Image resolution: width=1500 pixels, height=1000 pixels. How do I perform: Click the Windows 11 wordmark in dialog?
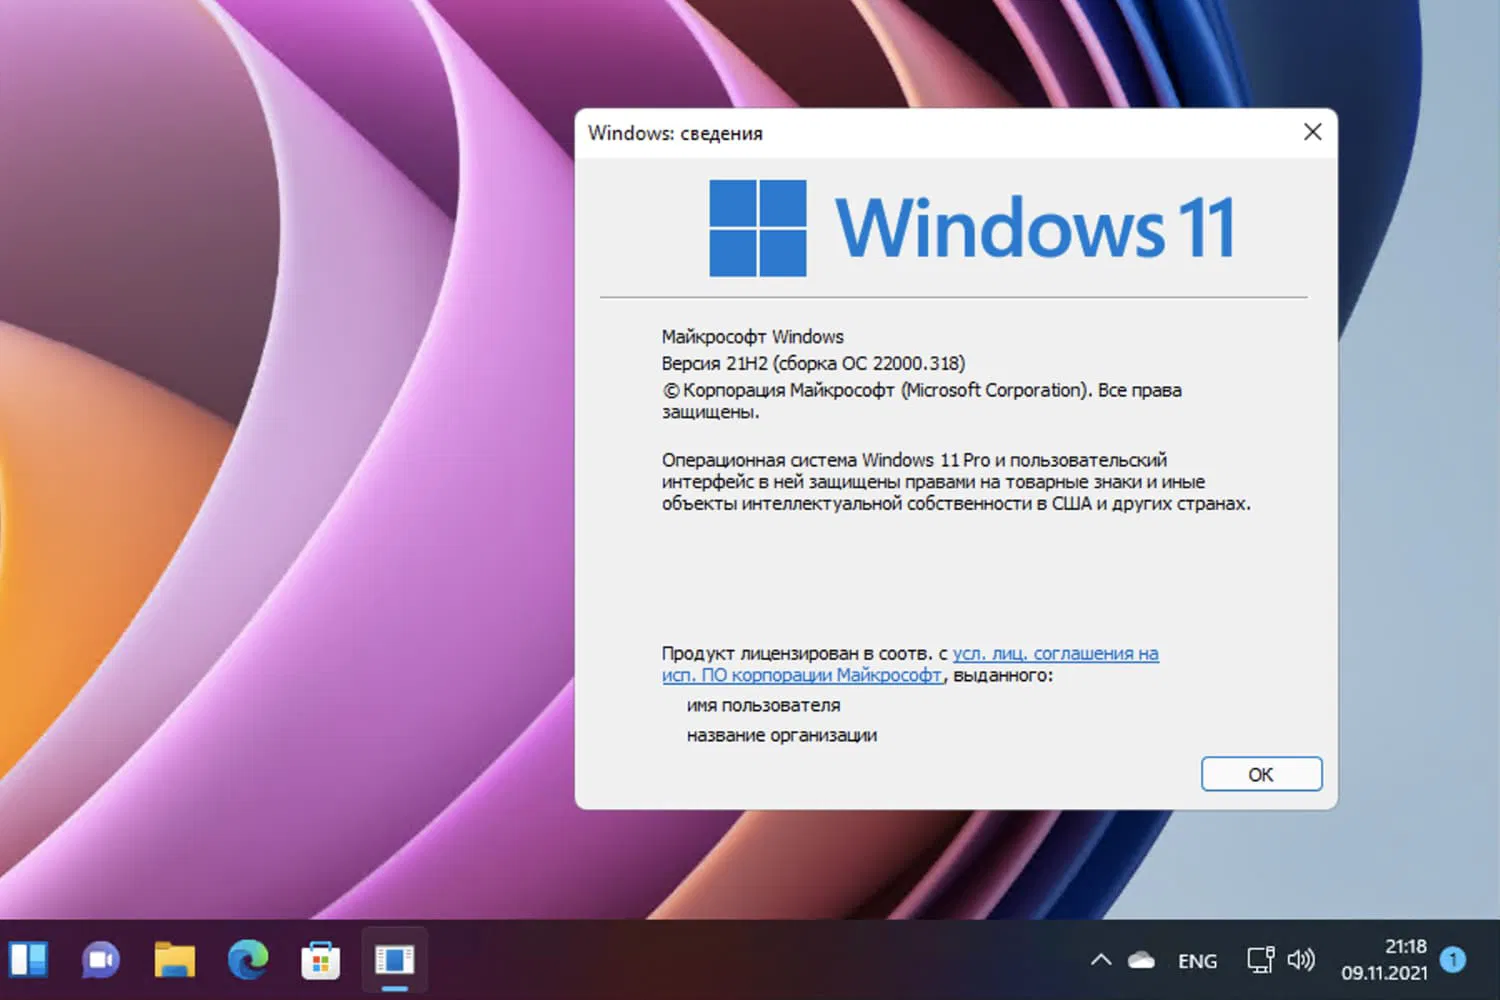coord(1035,226)
